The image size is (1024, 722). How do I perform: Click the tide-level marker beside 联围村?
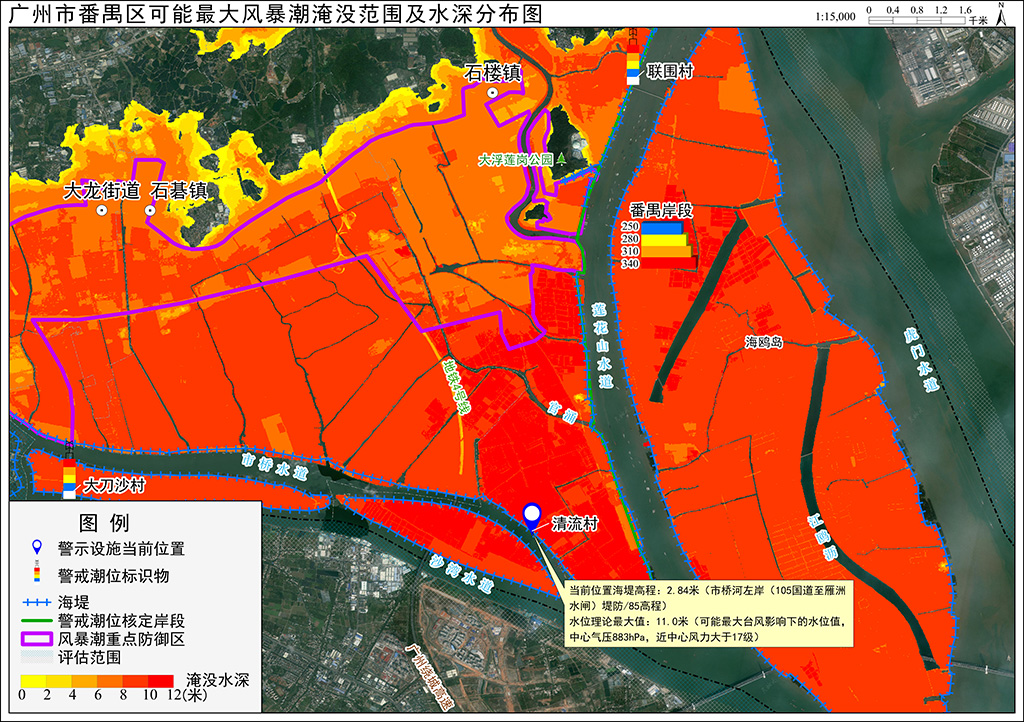[633, 57]
